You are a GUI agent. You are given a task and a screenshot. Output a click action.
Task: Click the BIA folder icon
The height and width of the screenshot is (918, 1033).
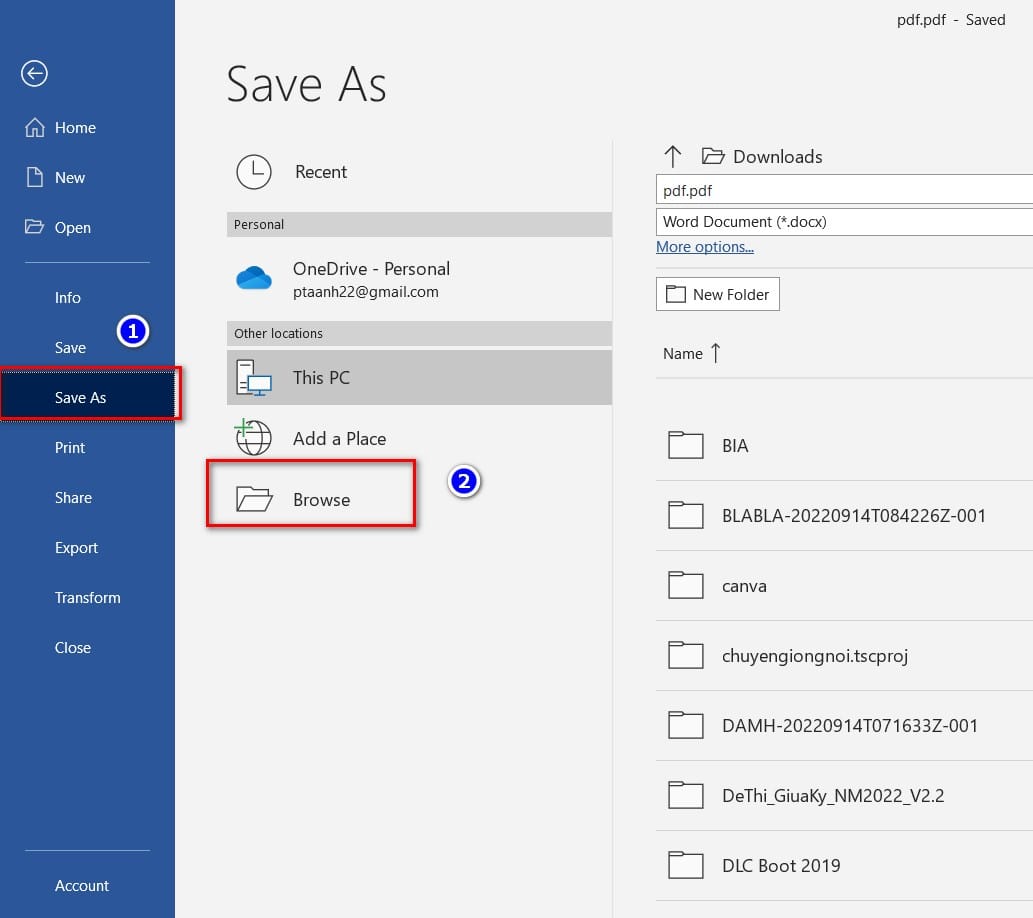[686, 445]
